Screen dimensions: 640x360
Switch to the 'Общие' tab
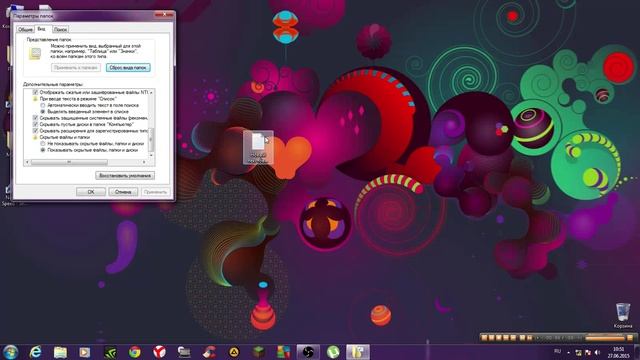[x=25, y=29]
